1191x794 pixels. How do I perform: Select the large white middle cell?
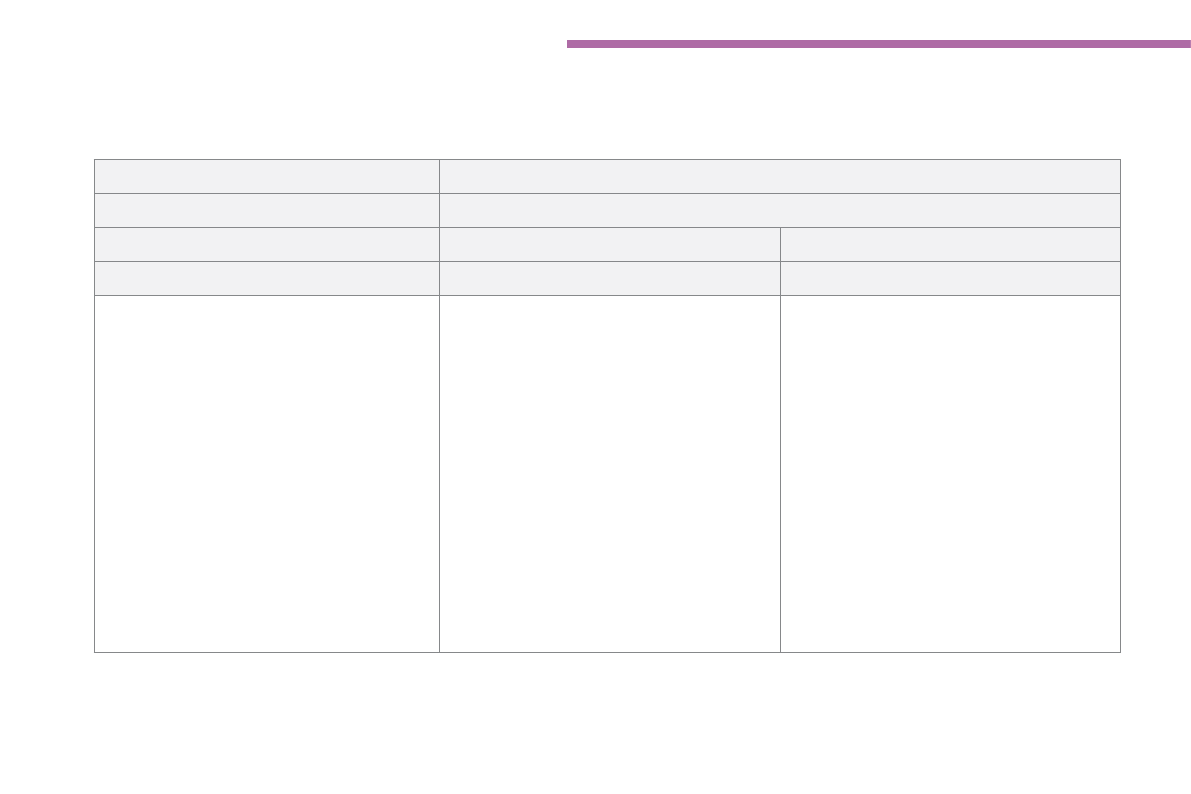tap(609, 473)
